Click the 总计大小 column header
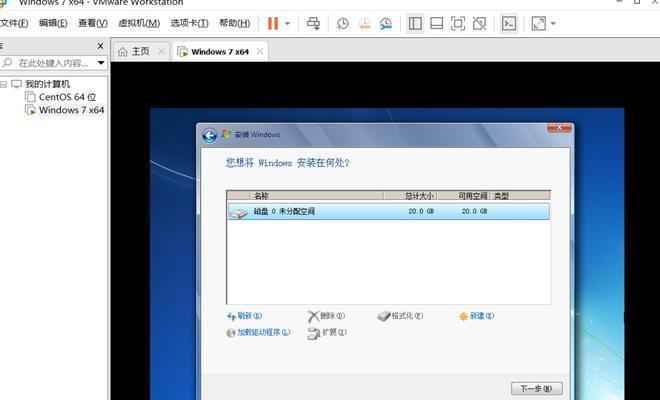Image resolution: width=660 pixels, height=400 pixels. [410, 196]
